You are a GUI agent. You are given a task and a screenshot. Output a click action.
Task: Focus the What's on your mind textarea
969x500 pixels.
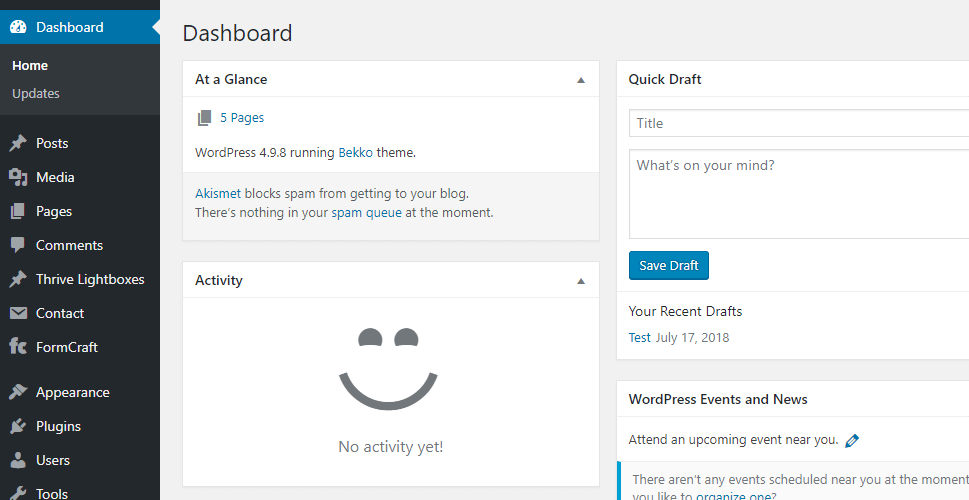799,194
